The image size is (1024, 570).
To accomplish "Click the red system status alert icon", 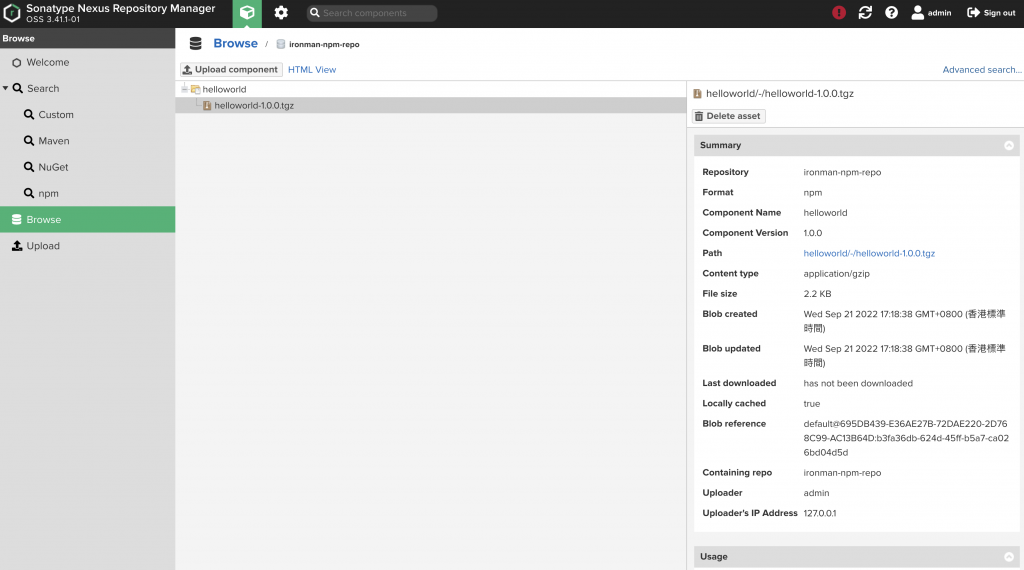I will 839,12.
